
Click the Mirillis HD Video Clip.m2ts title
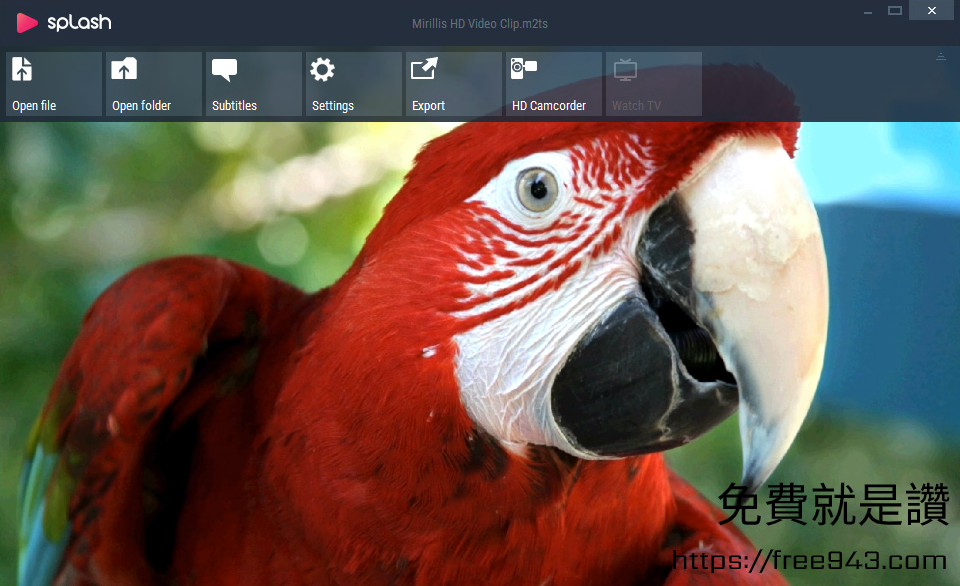pos(480,24)
